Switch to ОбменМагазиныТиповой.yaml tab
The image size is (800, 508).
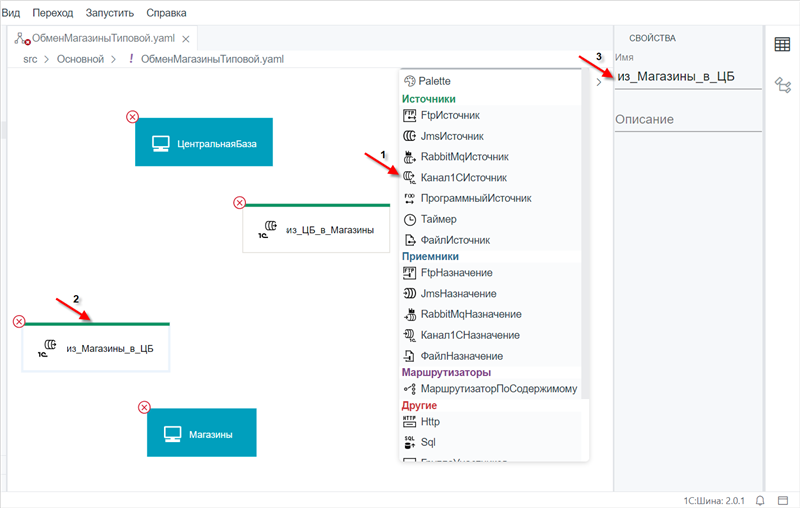[x=103, y=38]
